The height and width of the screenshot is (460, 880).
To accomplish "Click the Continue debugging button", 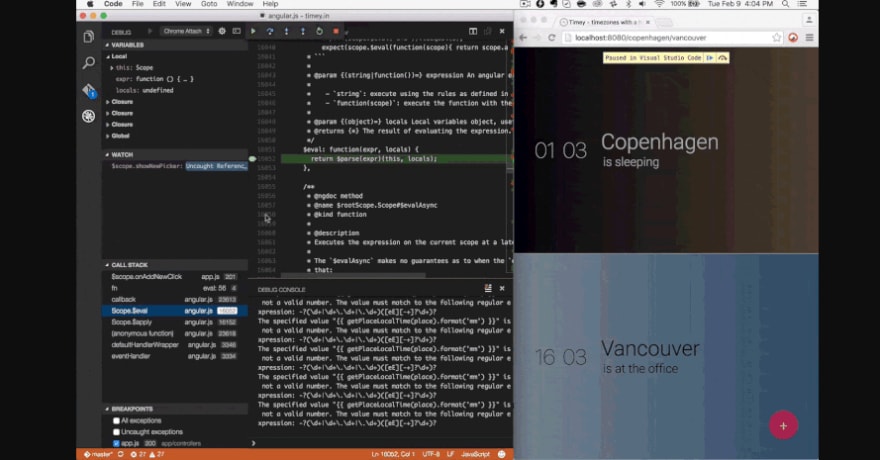I will (253, 31).
